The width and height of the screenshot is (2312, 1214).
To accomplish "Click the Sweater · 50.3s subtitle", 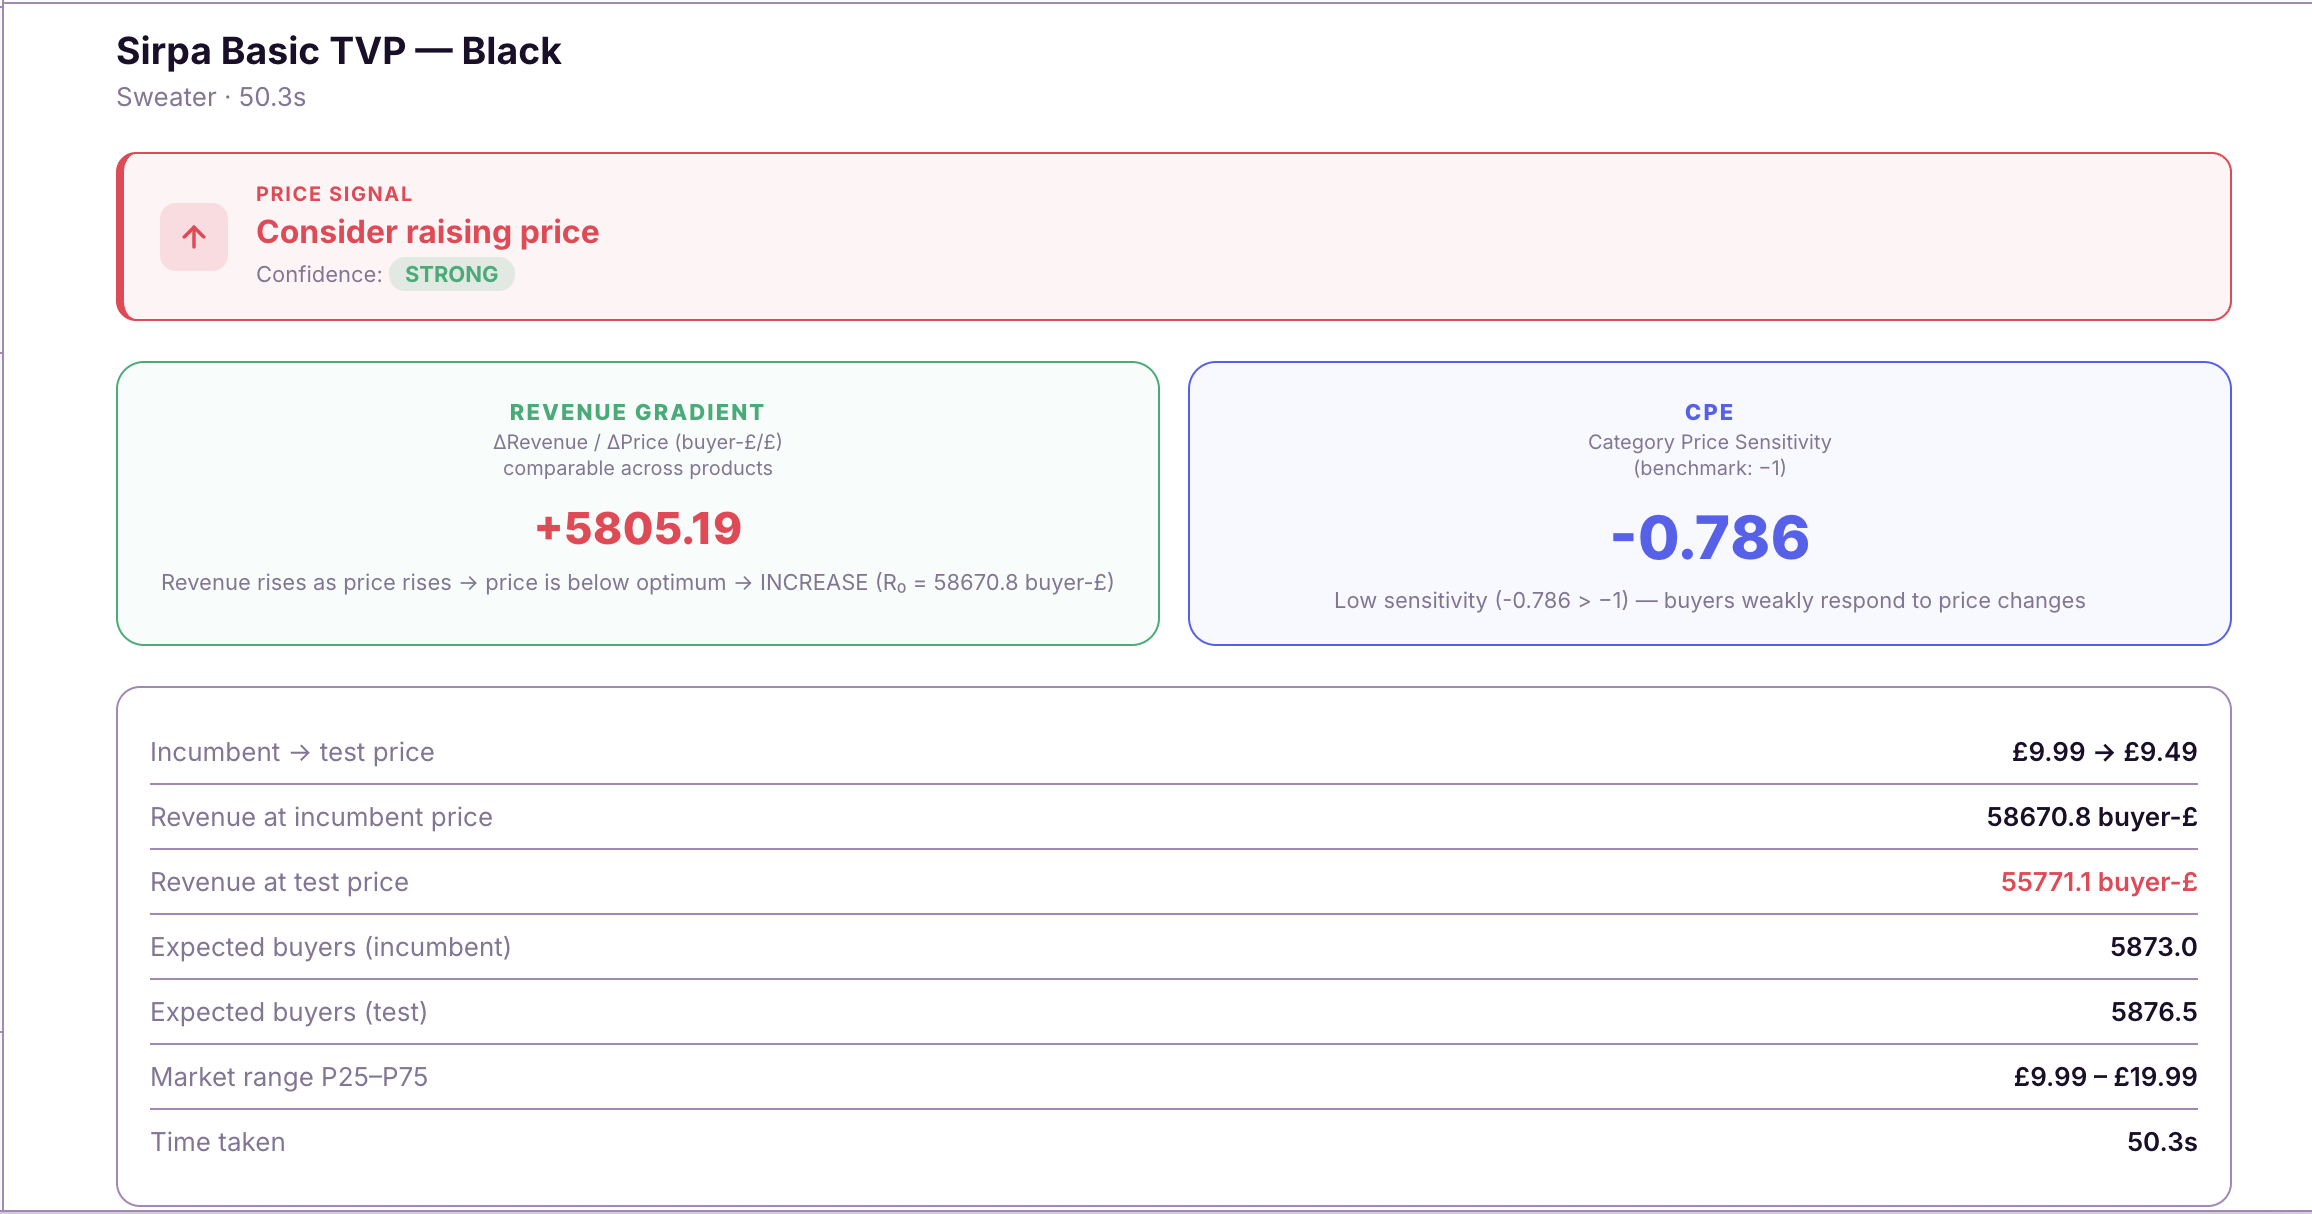I will tap(211, 97).
